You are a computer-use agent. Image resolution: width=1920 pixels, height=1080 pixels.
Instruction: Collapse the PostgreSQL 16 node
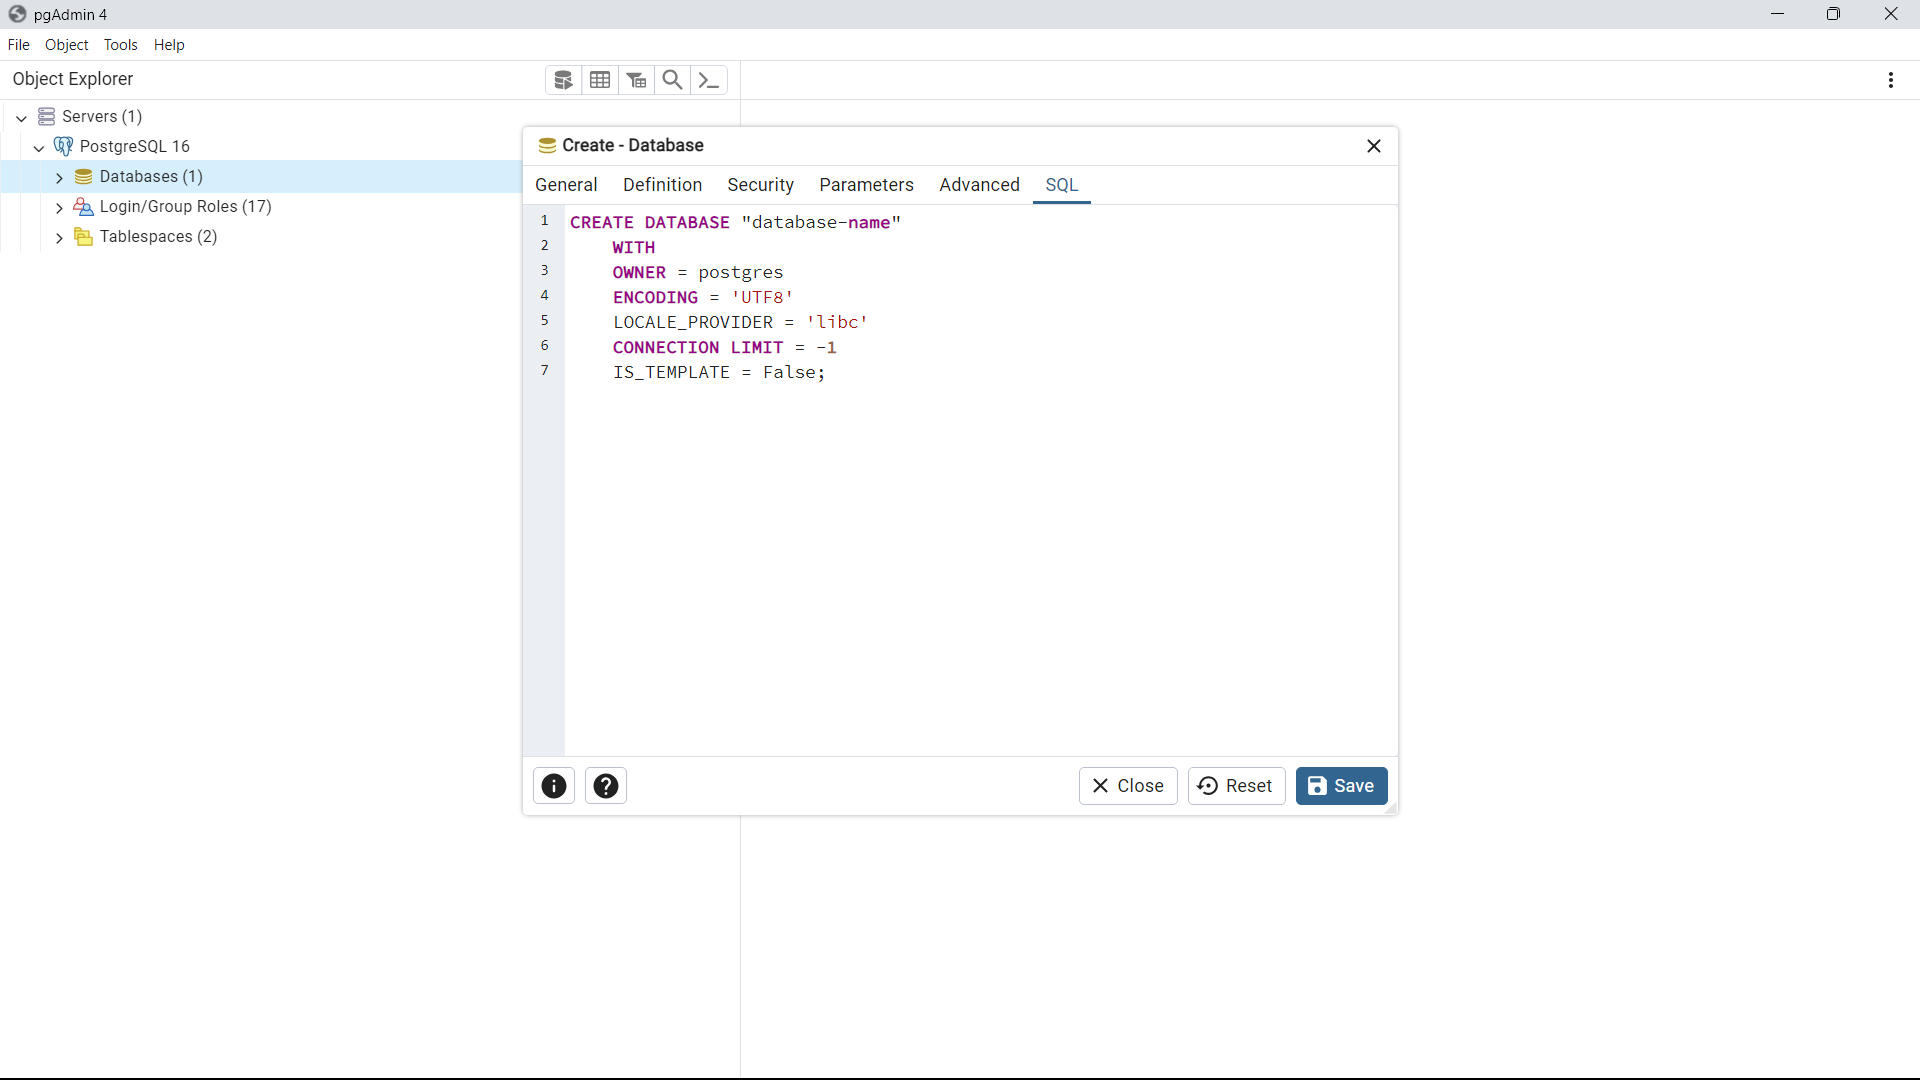pyautogui.click(x=39, y=148)
